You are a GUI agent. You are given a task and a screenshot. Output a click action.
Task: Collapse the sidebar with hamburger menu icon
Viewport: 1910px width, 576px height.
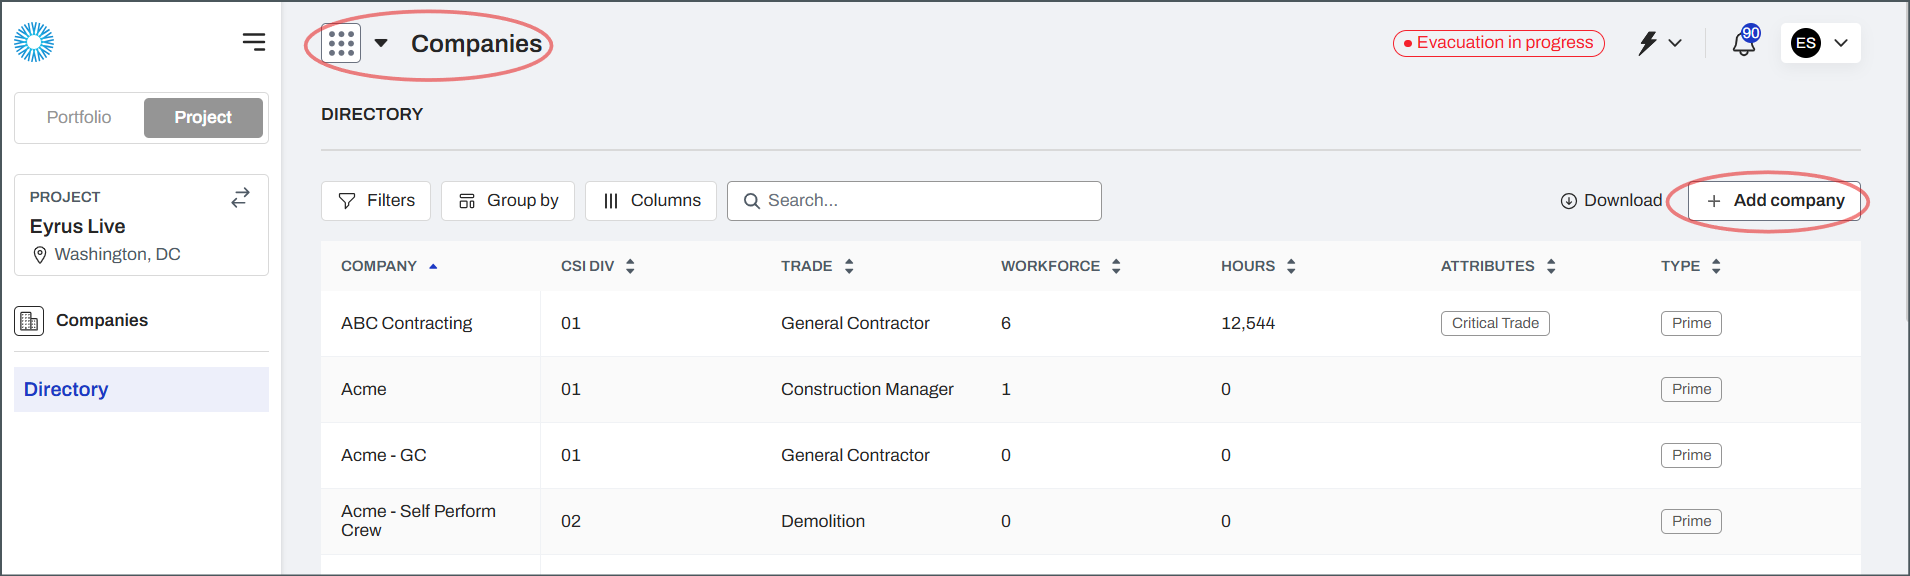(x=254, y=42)
